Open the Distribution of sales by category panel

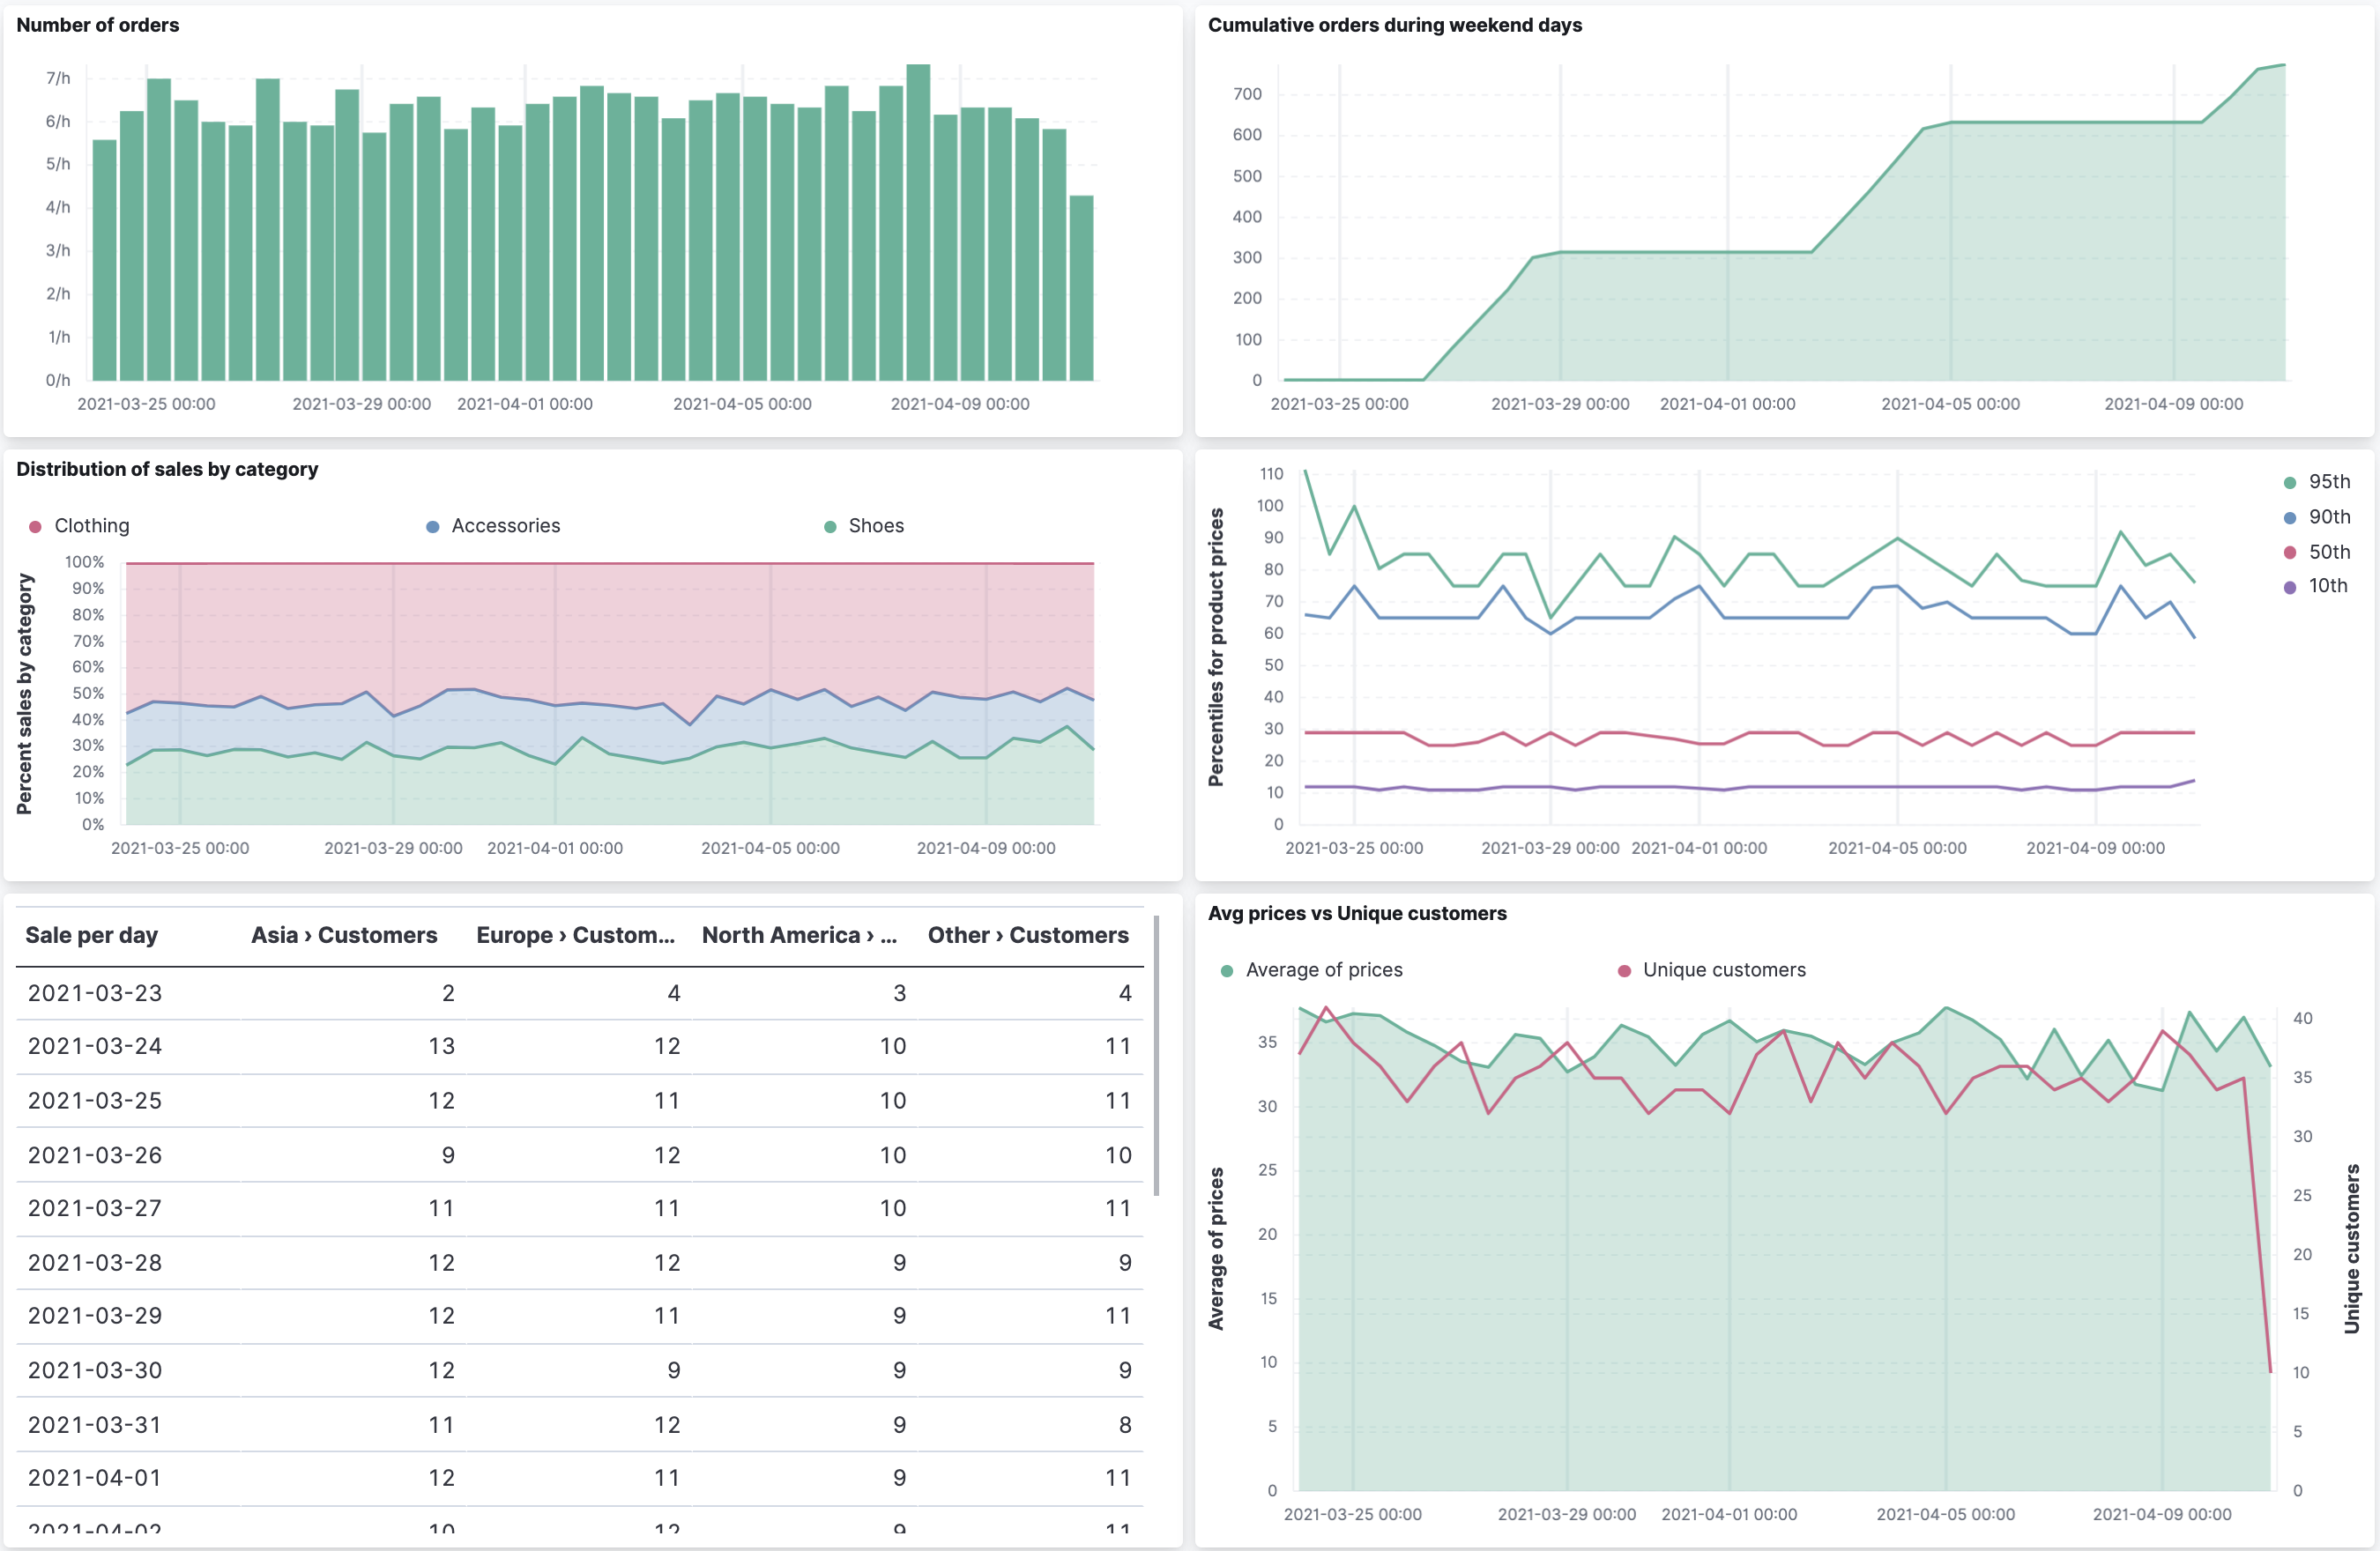coord(168,468)
